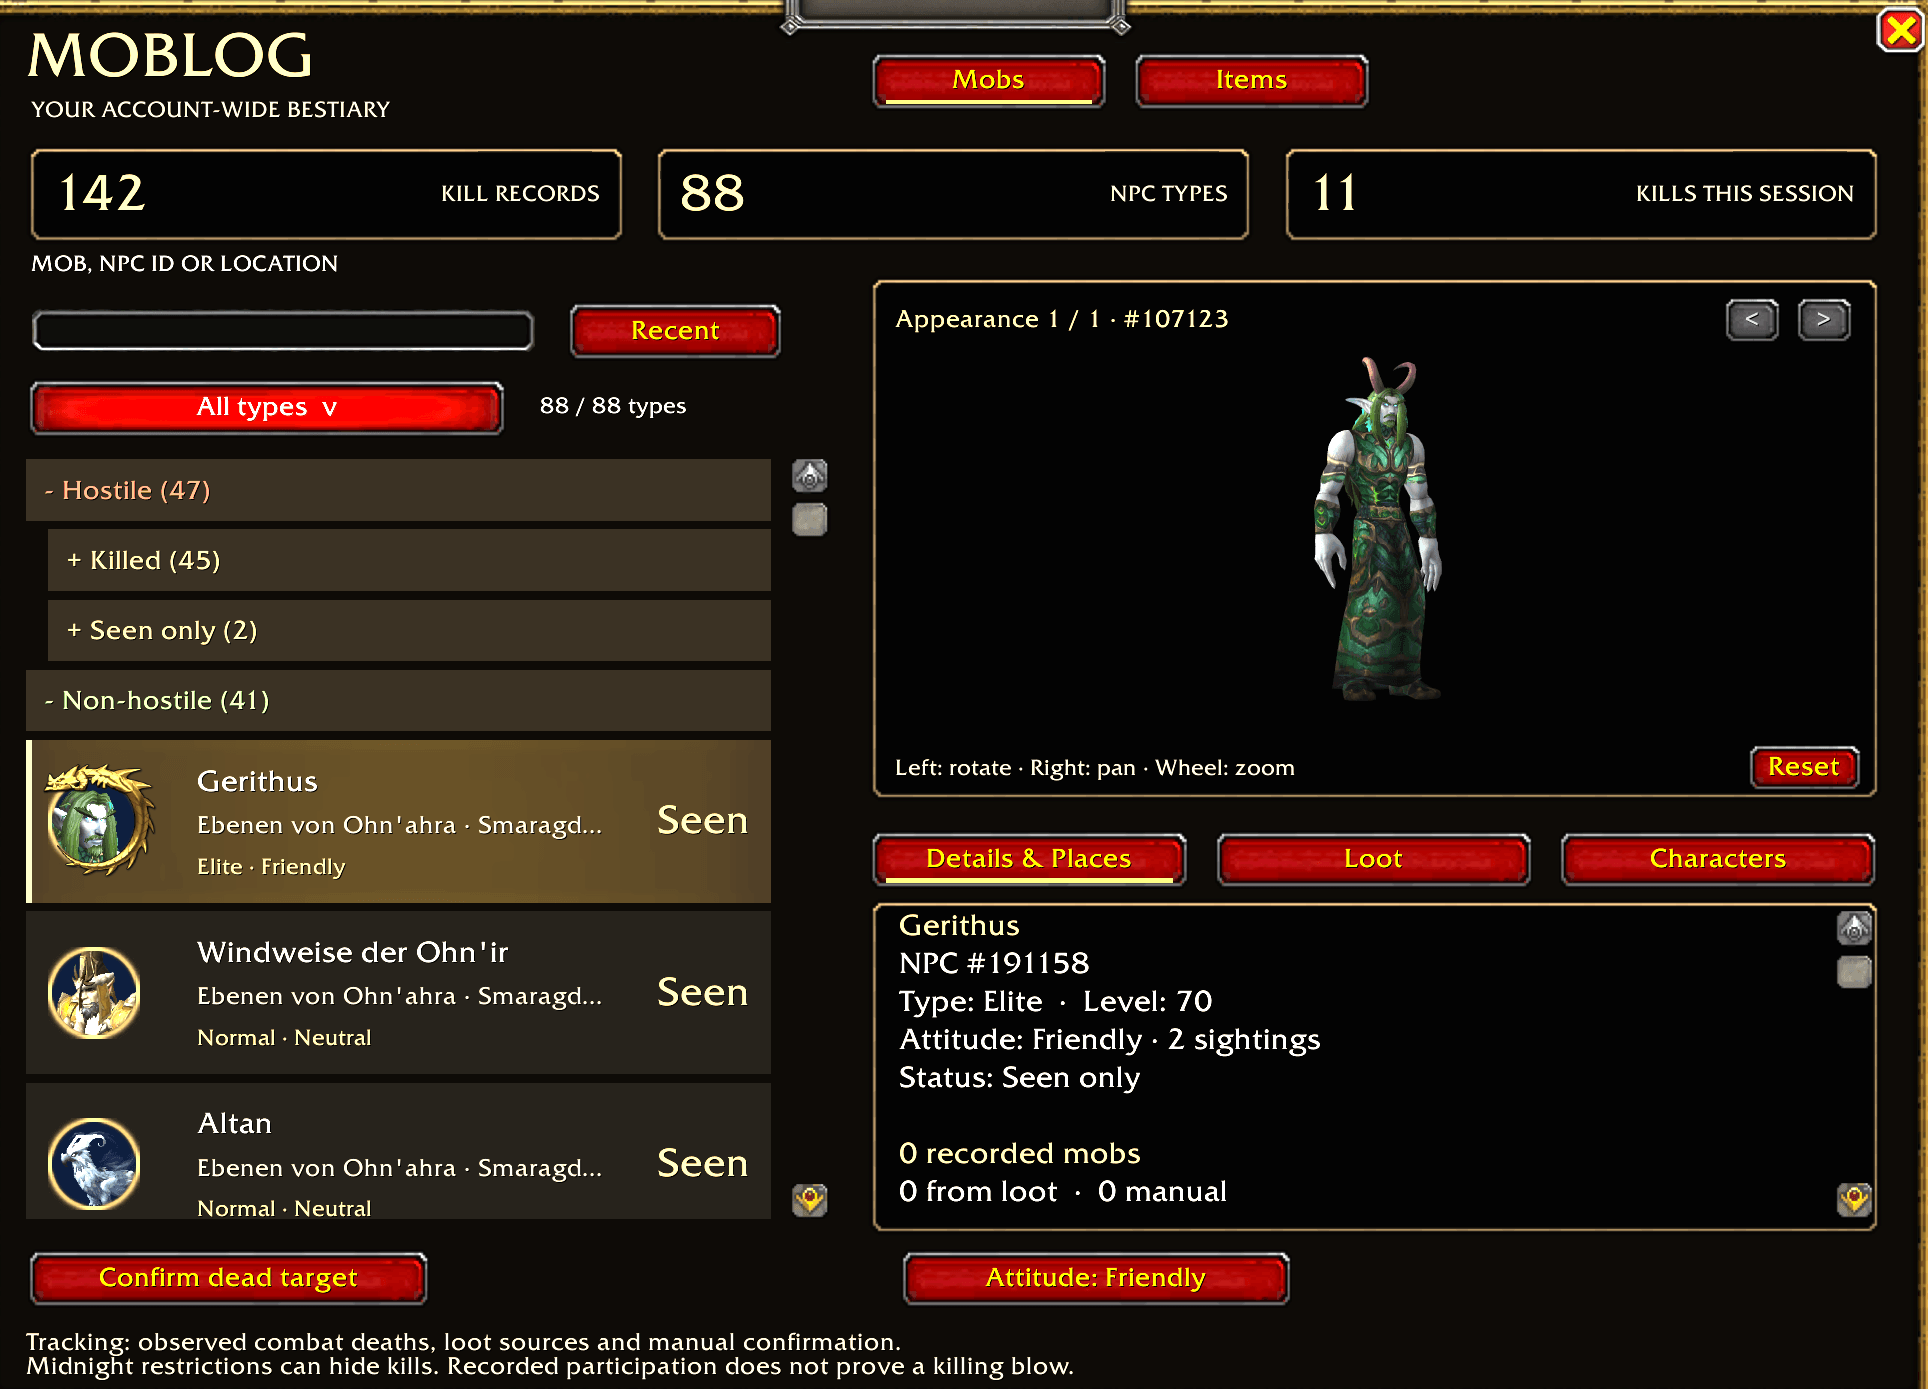
Task: Click the 'Status: Seen only' line
Action: coord(1019,1078)
